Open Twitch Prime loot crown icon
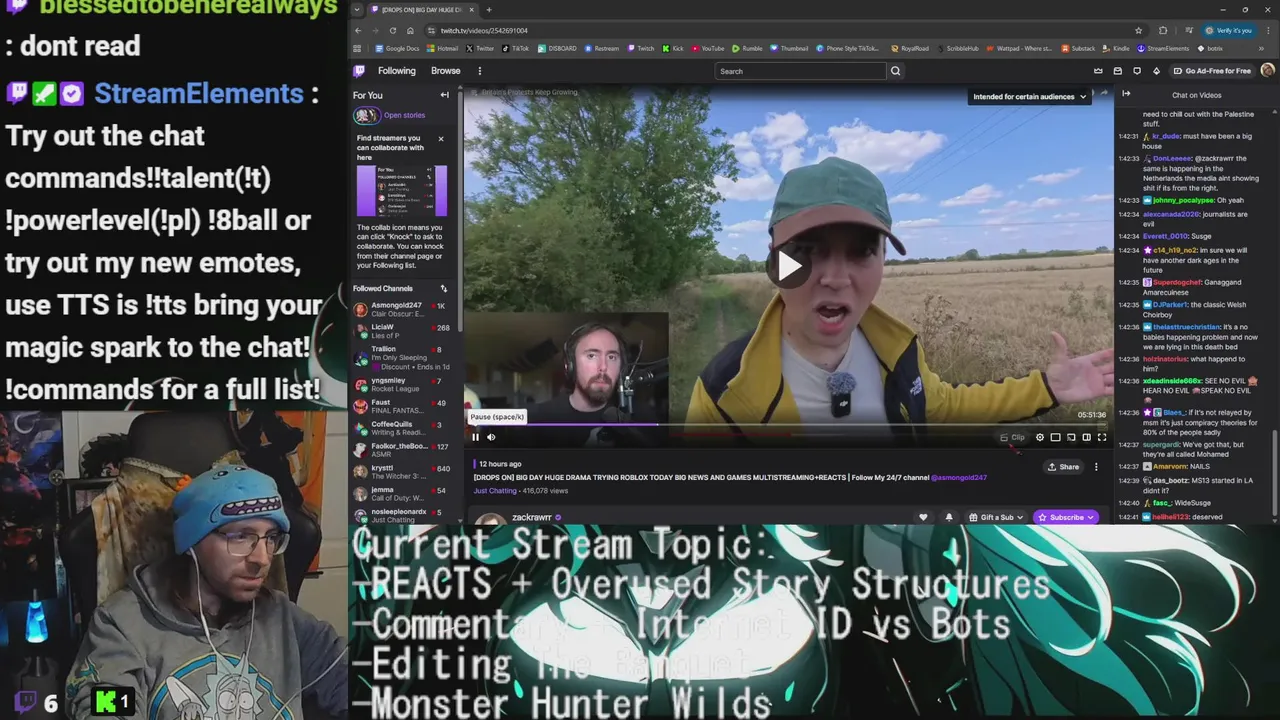Viewport: 1280px width, 720px height. 1098,71
